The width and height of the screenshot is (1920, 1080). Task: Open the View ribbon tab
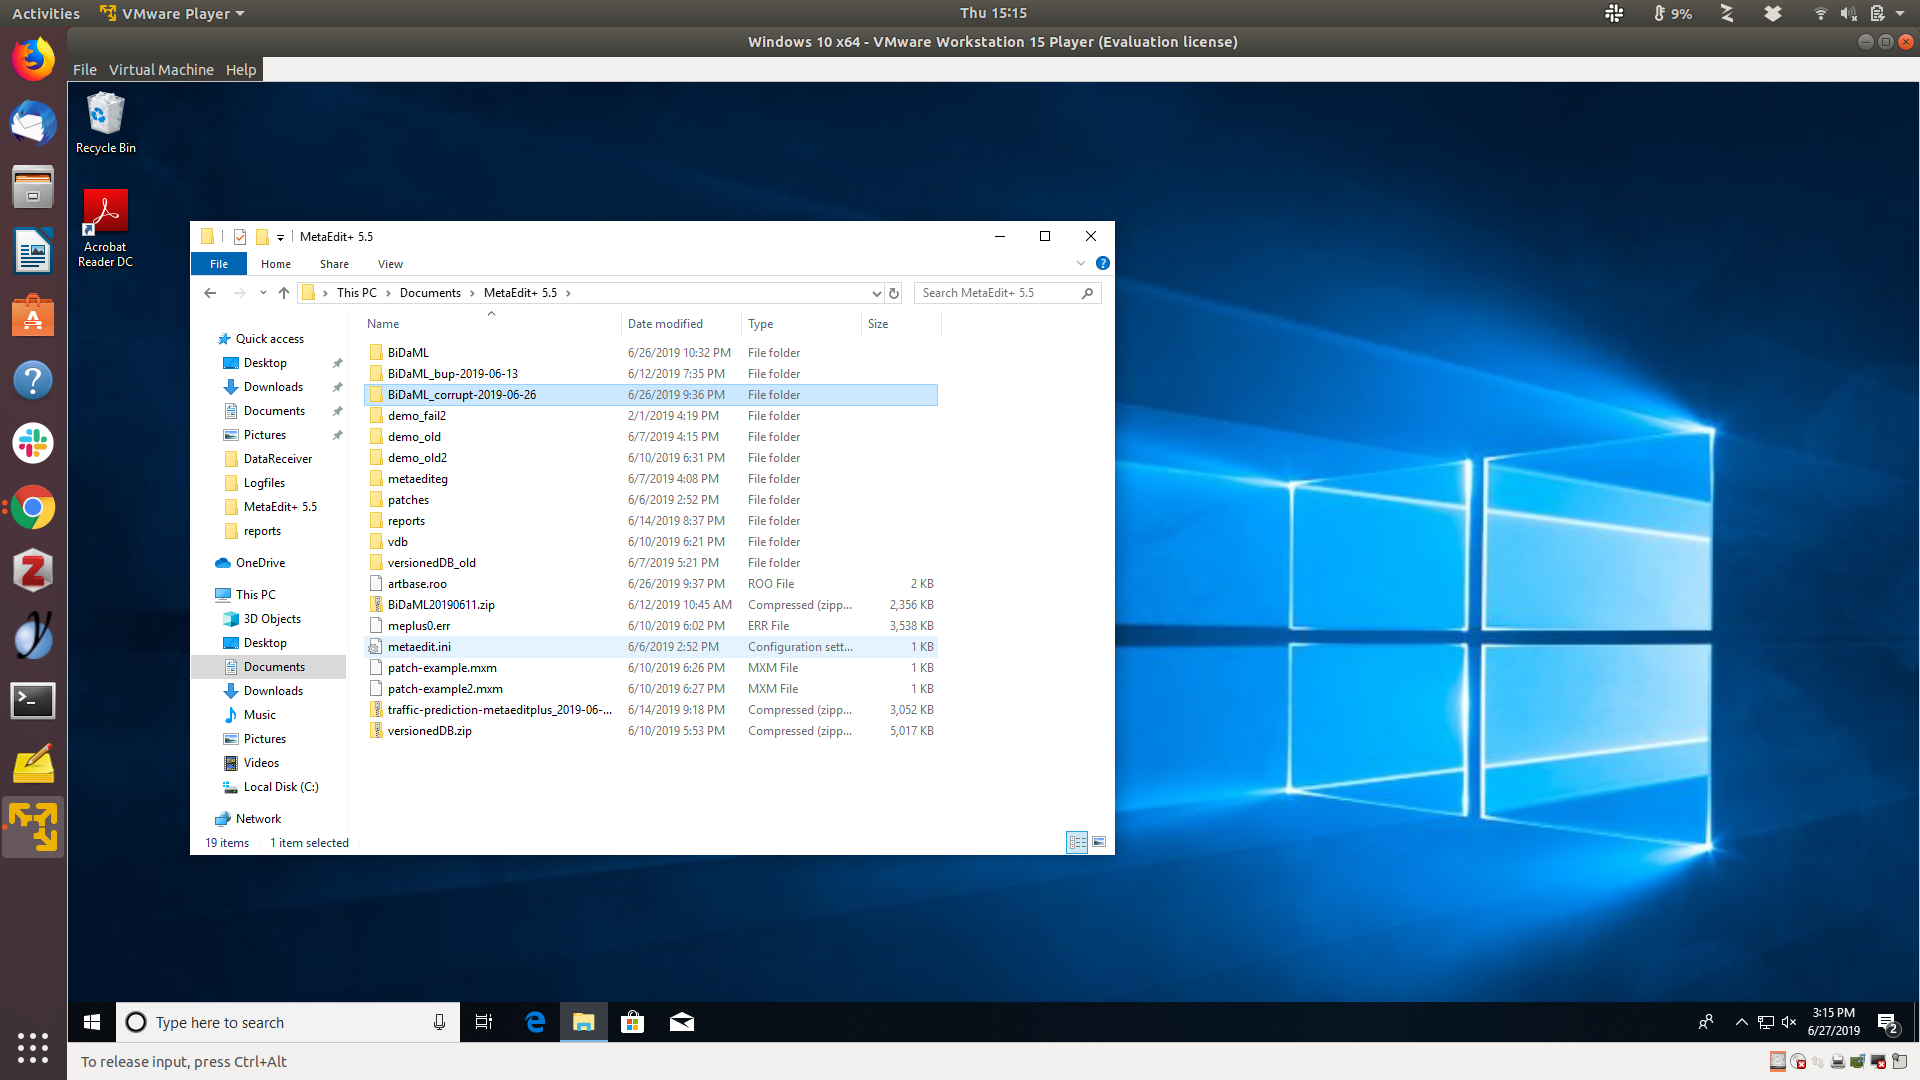click(390, 264)
